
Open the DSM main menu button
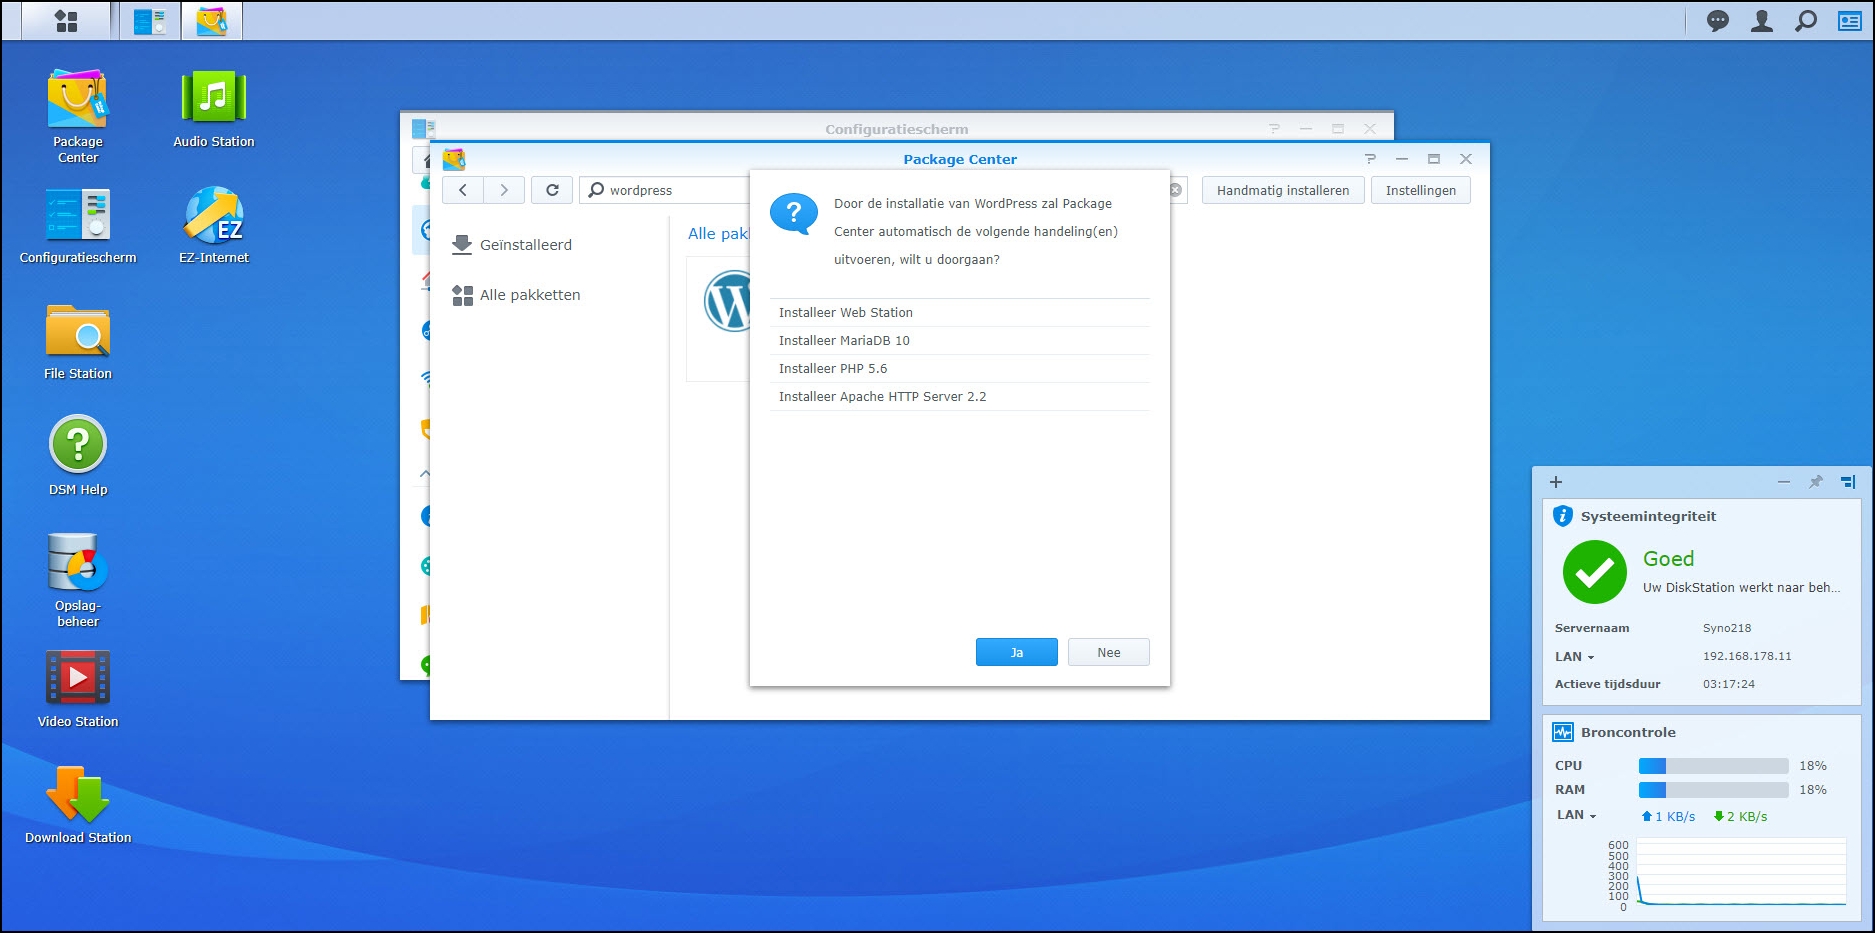coord(66,20)
